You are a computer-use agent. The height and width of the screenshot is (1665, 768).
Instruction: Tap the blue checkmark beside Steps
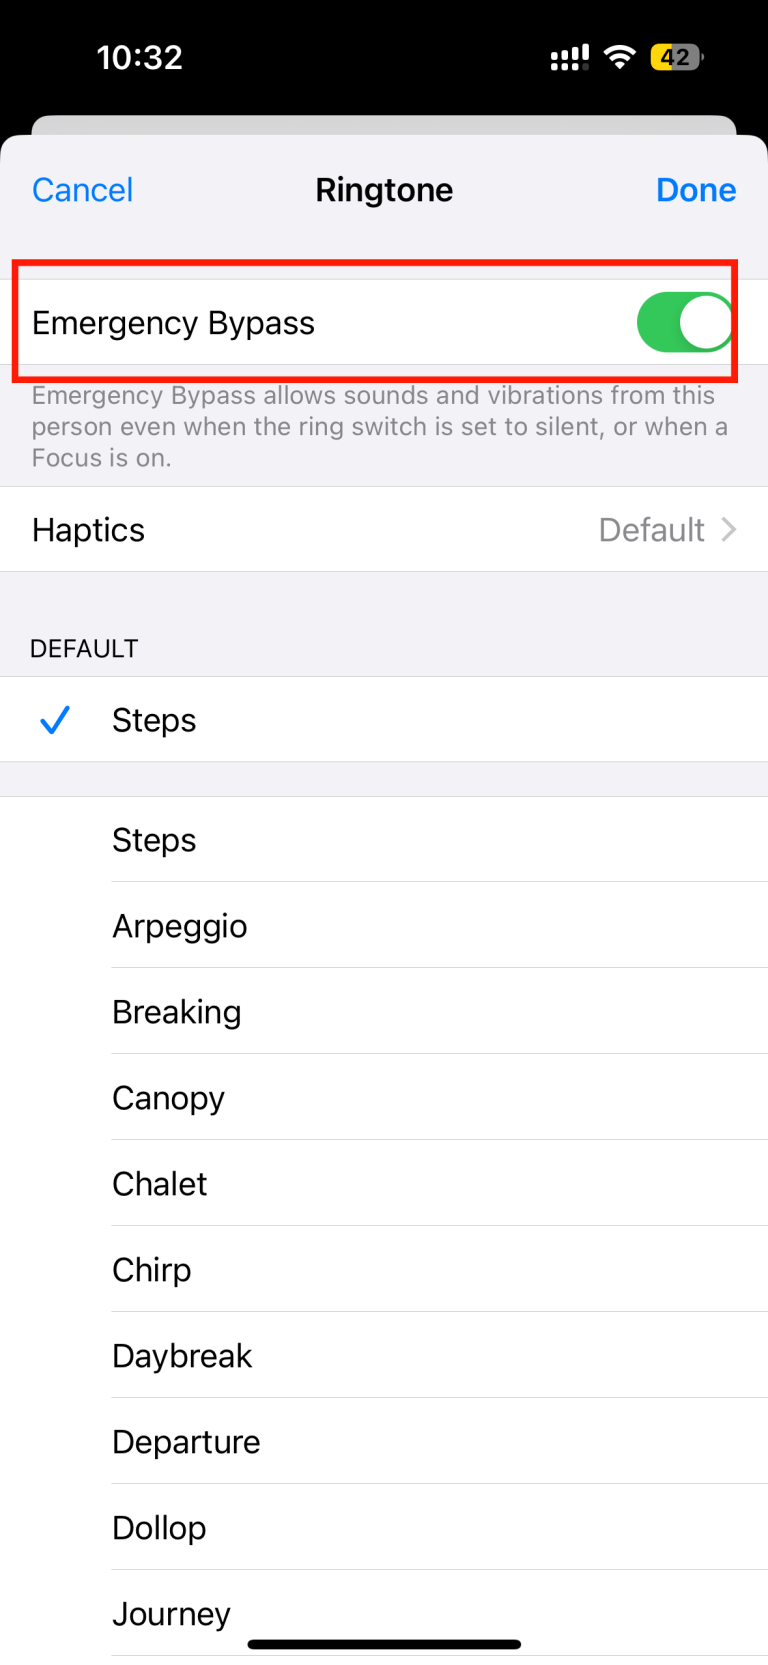[55, 720]
